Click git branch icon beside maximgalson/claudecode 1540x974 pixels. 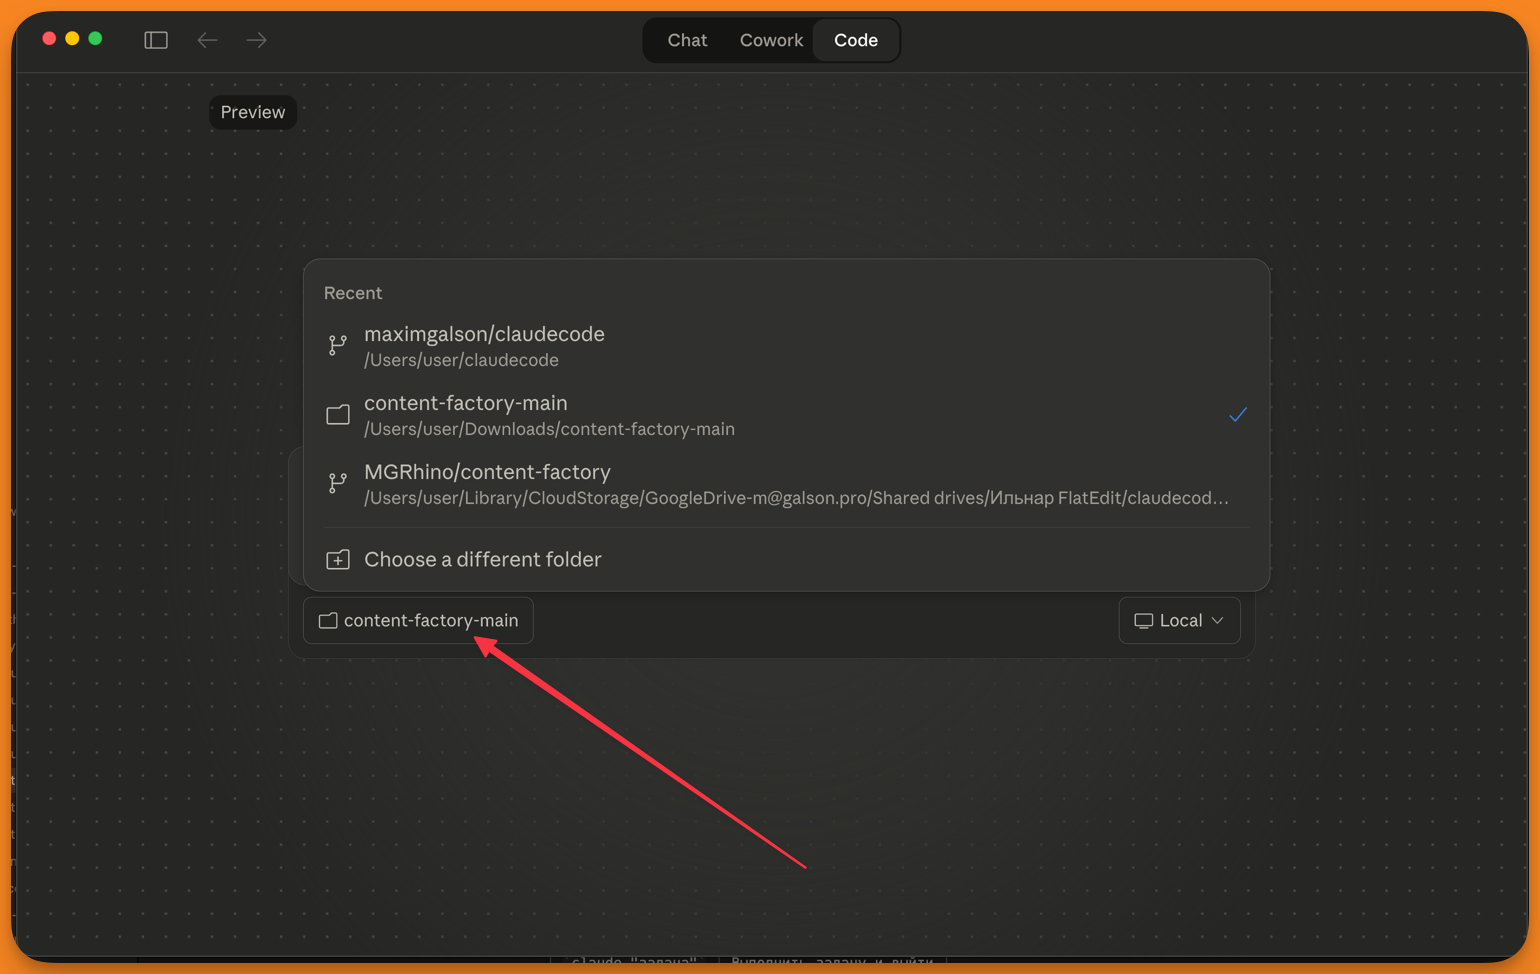(x=338, y=345)
